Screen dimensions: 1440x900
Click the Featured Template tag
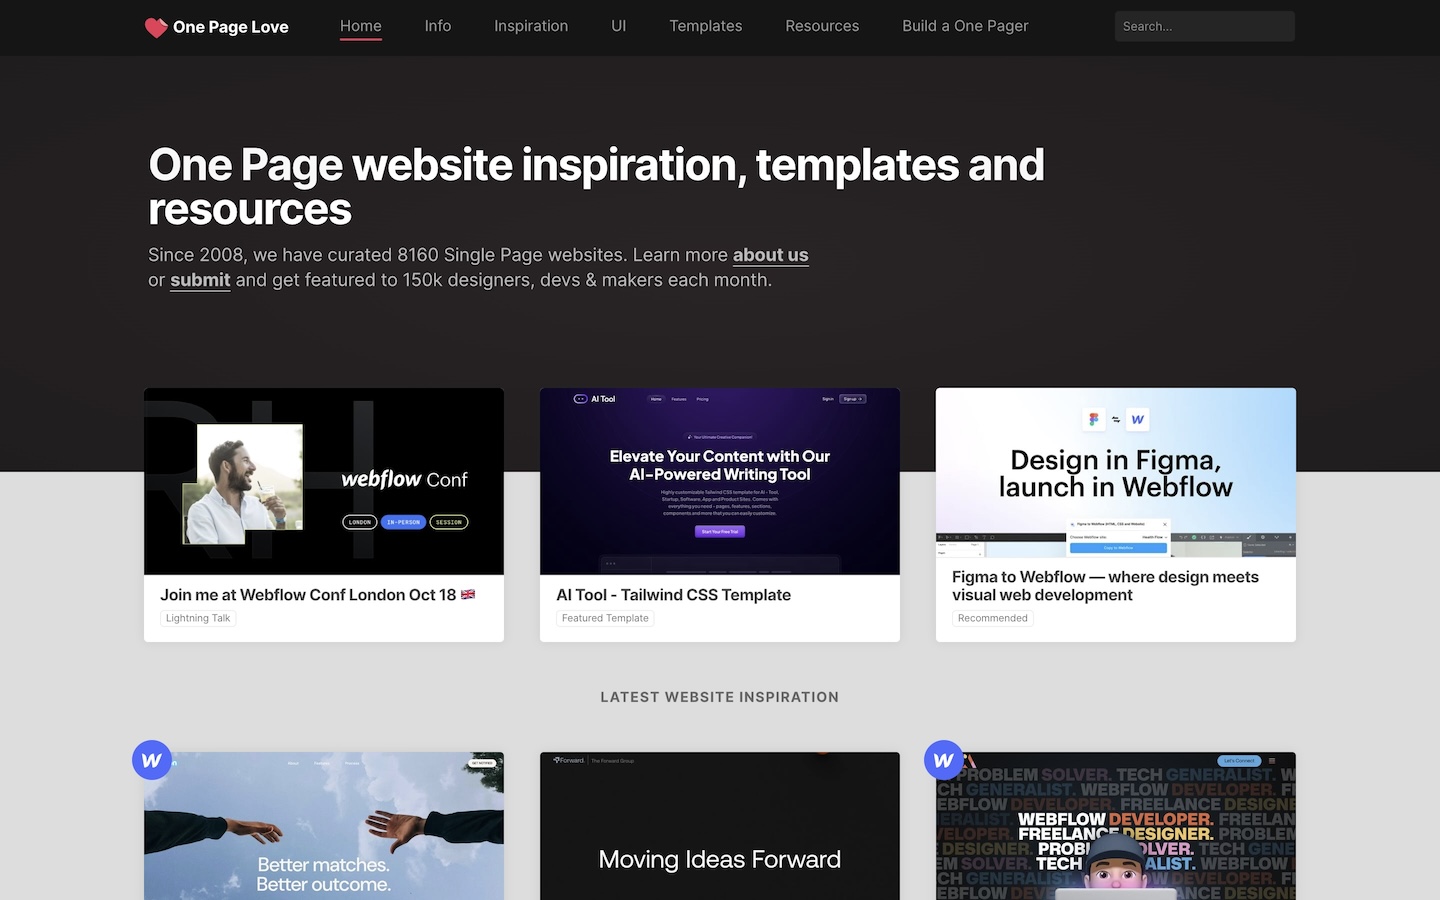[605, 618]
